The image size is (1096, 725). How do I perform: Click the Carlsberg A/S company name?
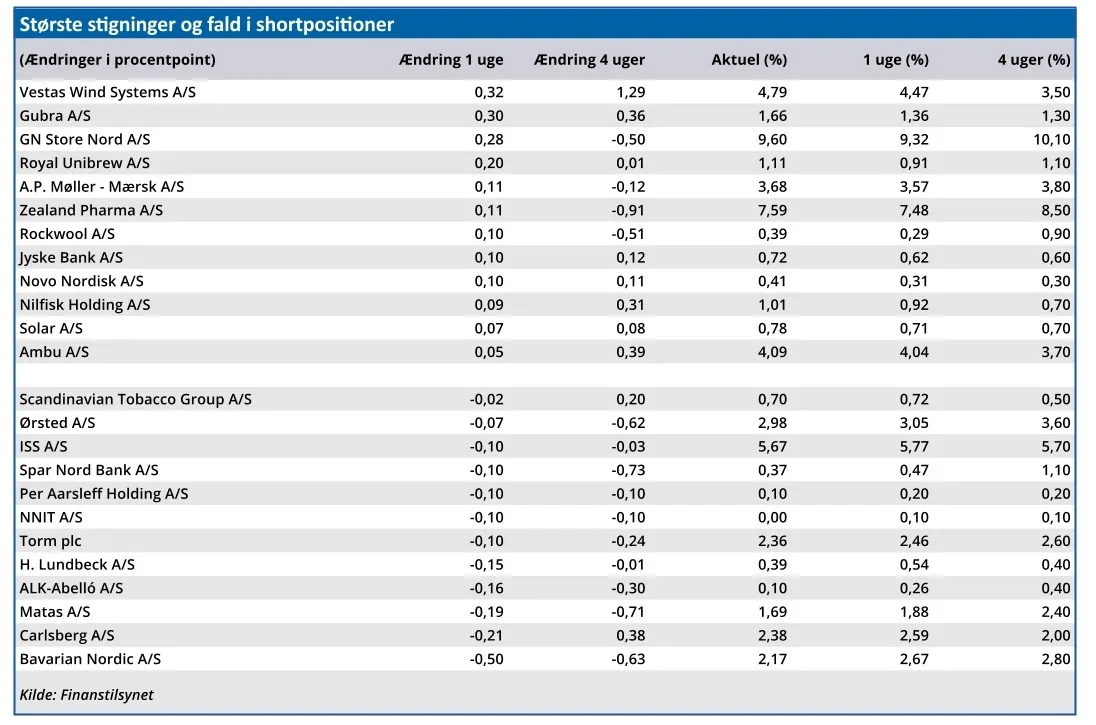pyautogui.click(x=67, y=635)
